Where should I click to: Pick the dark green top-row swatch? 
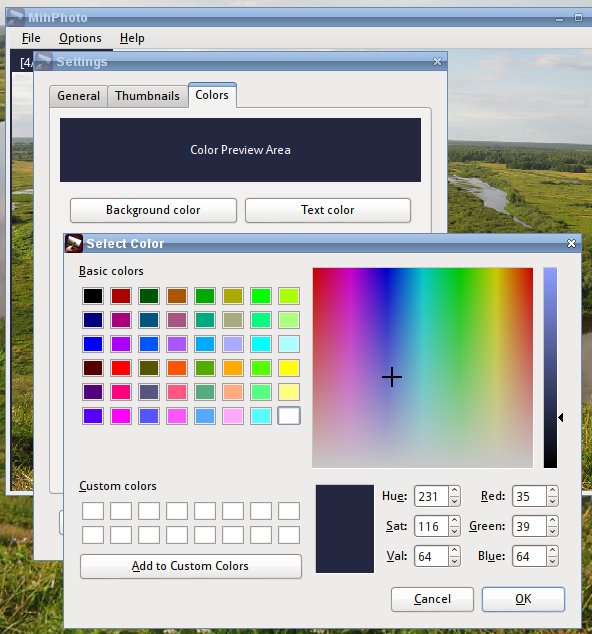coord(149,296)
